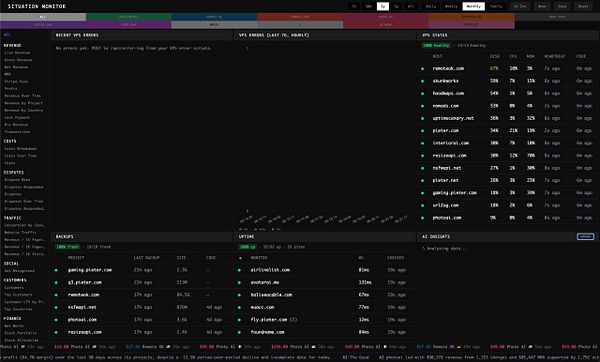Click the Save button in header

pos(562,6)
